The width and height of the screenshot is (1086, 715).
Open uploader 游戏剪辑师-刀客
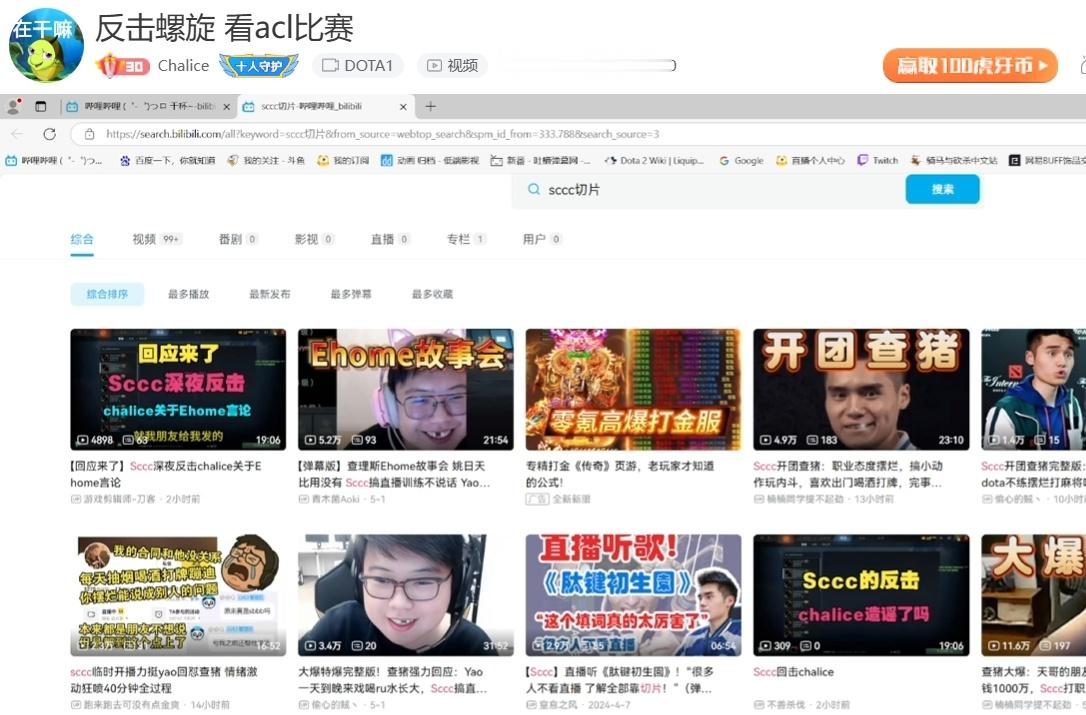tap(119, 499)
